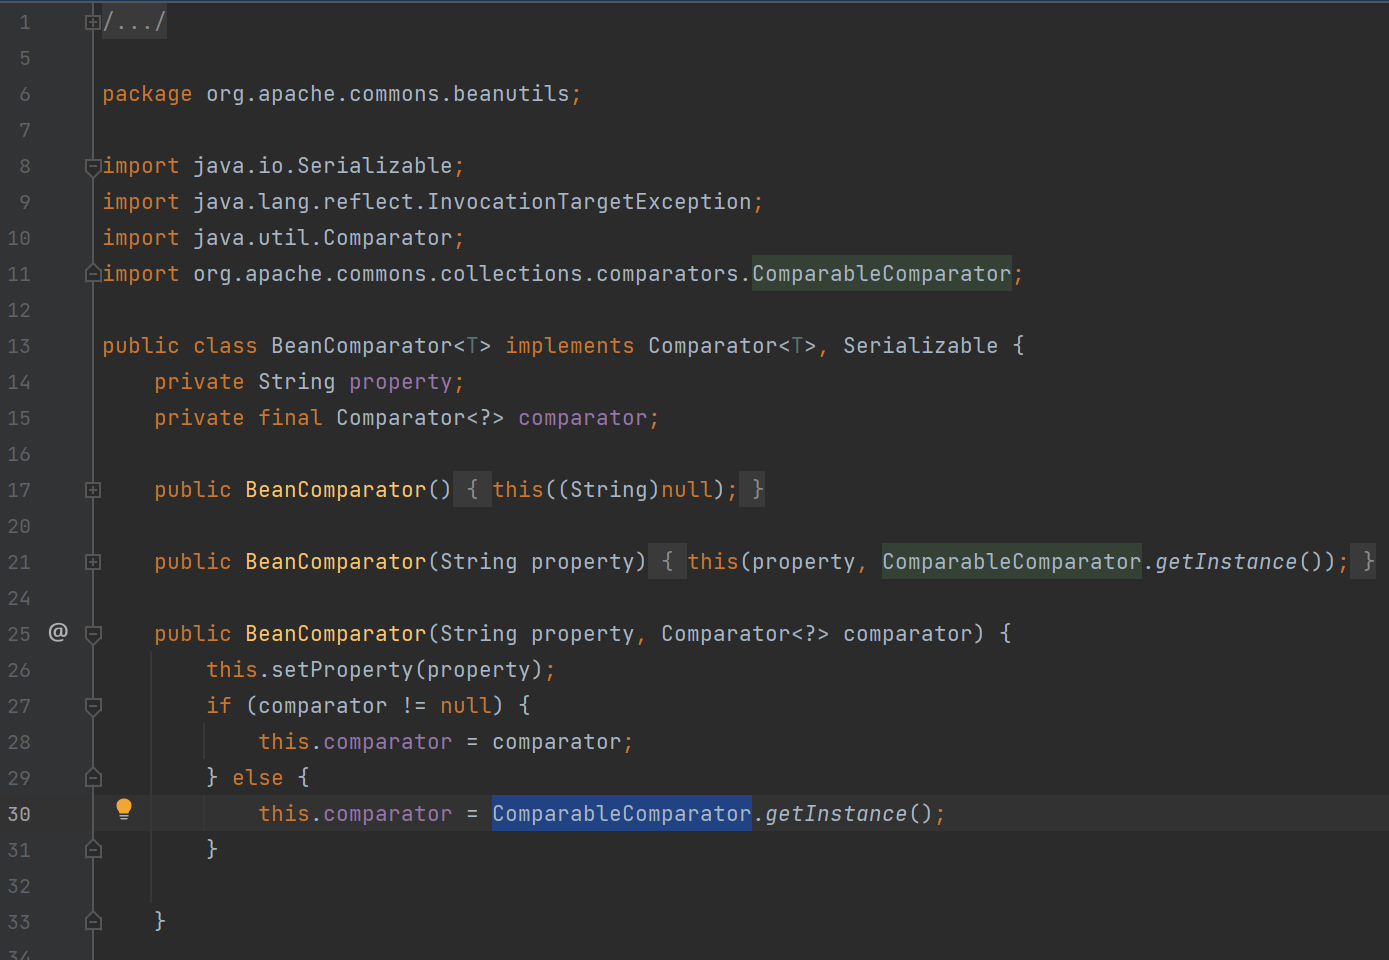
Task: Click getInstance() on line 30
Action: click(848, 814)
